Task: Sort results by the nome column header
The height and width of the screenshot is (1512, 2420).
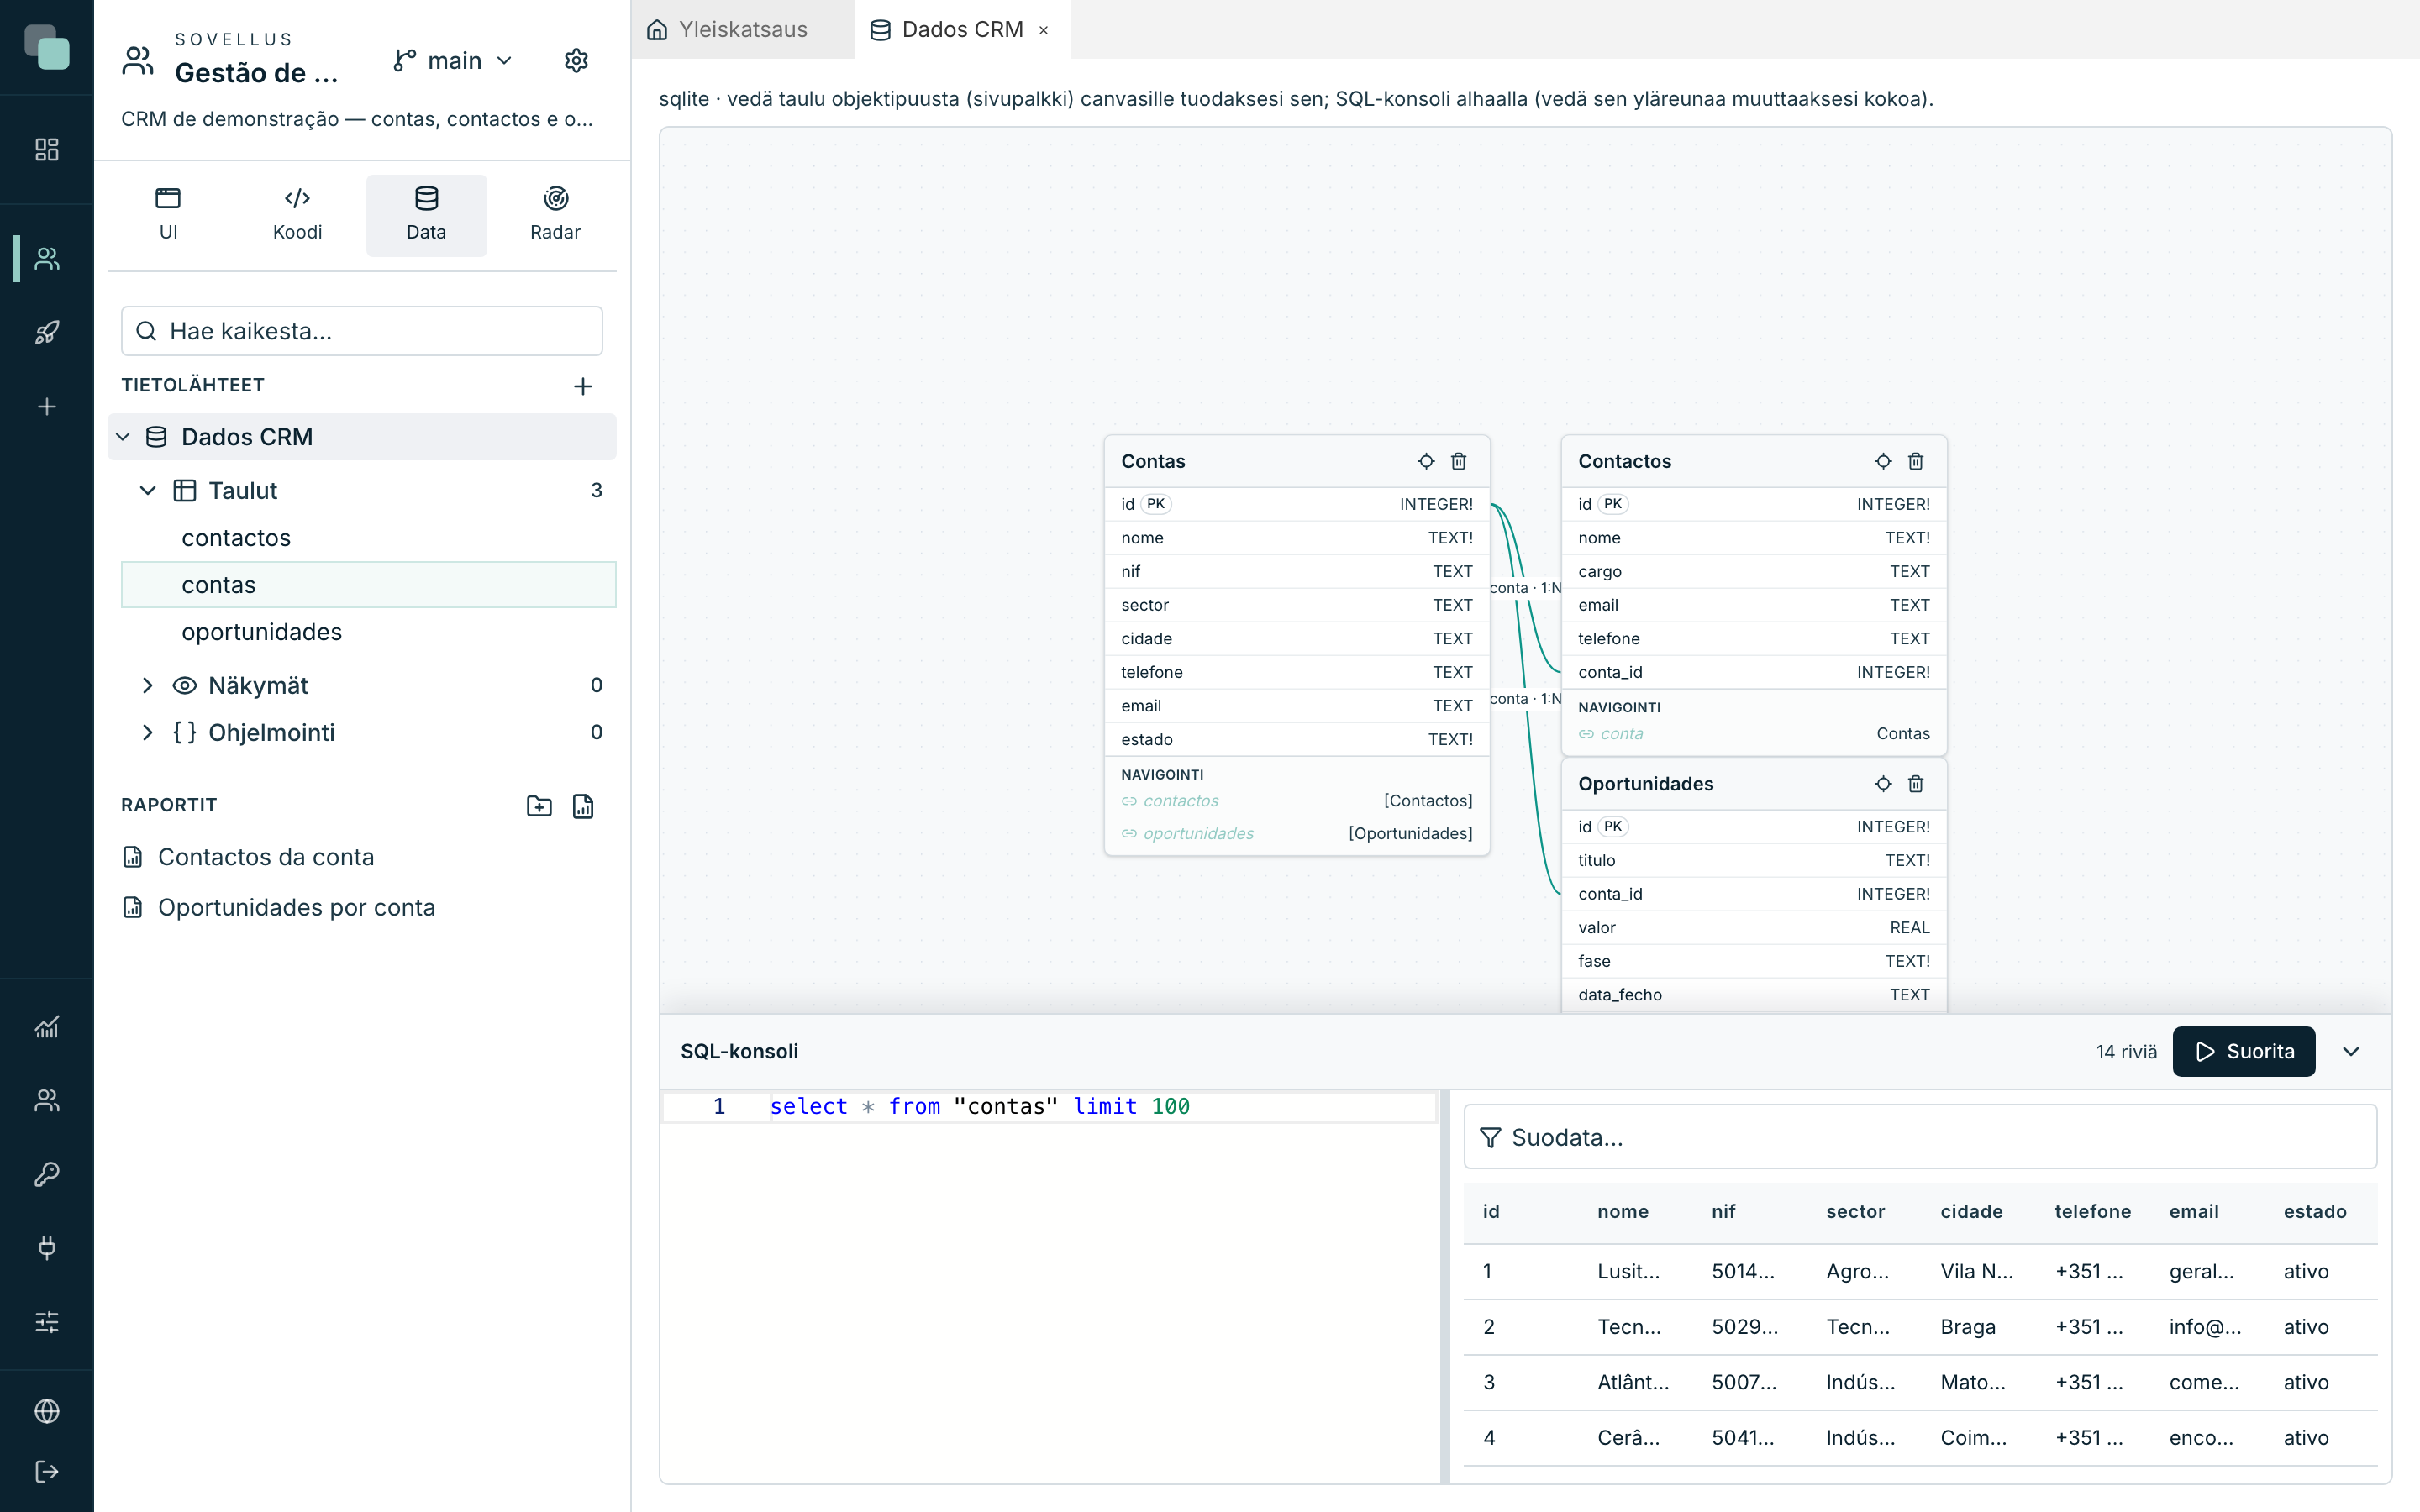Action: point(1622,1212)
